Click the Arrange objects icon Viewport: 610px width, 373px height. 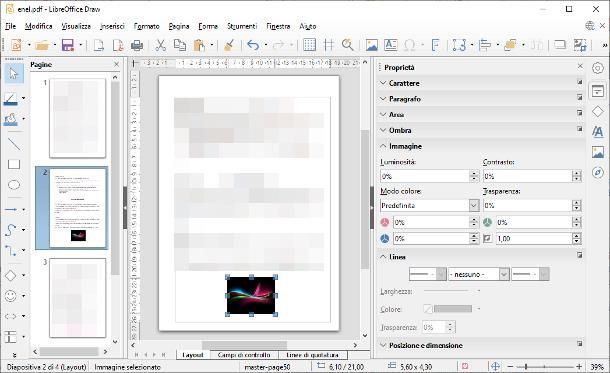(510, 45)
